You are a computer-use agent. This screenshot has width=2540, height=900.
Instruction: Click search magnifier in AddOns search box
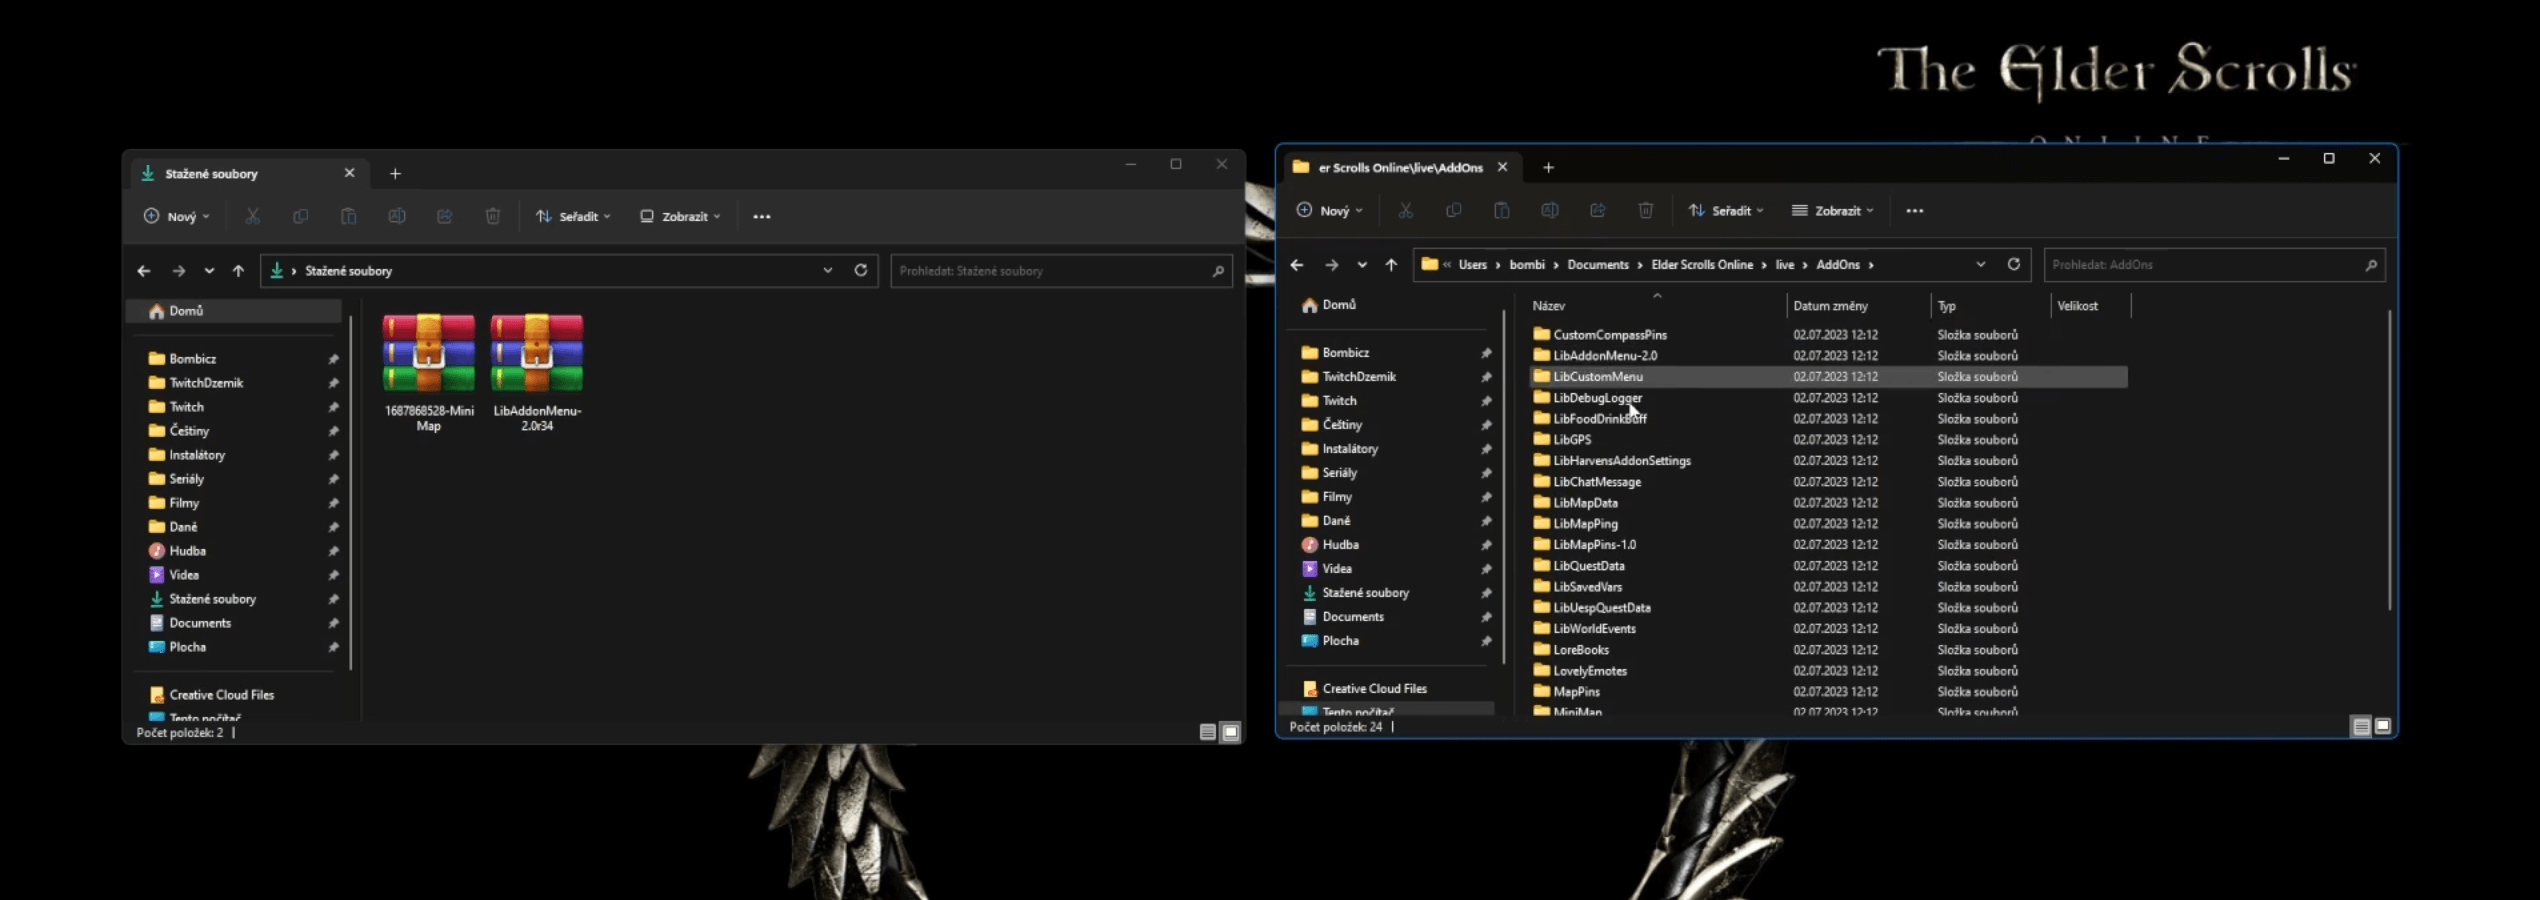(2371, 265)
